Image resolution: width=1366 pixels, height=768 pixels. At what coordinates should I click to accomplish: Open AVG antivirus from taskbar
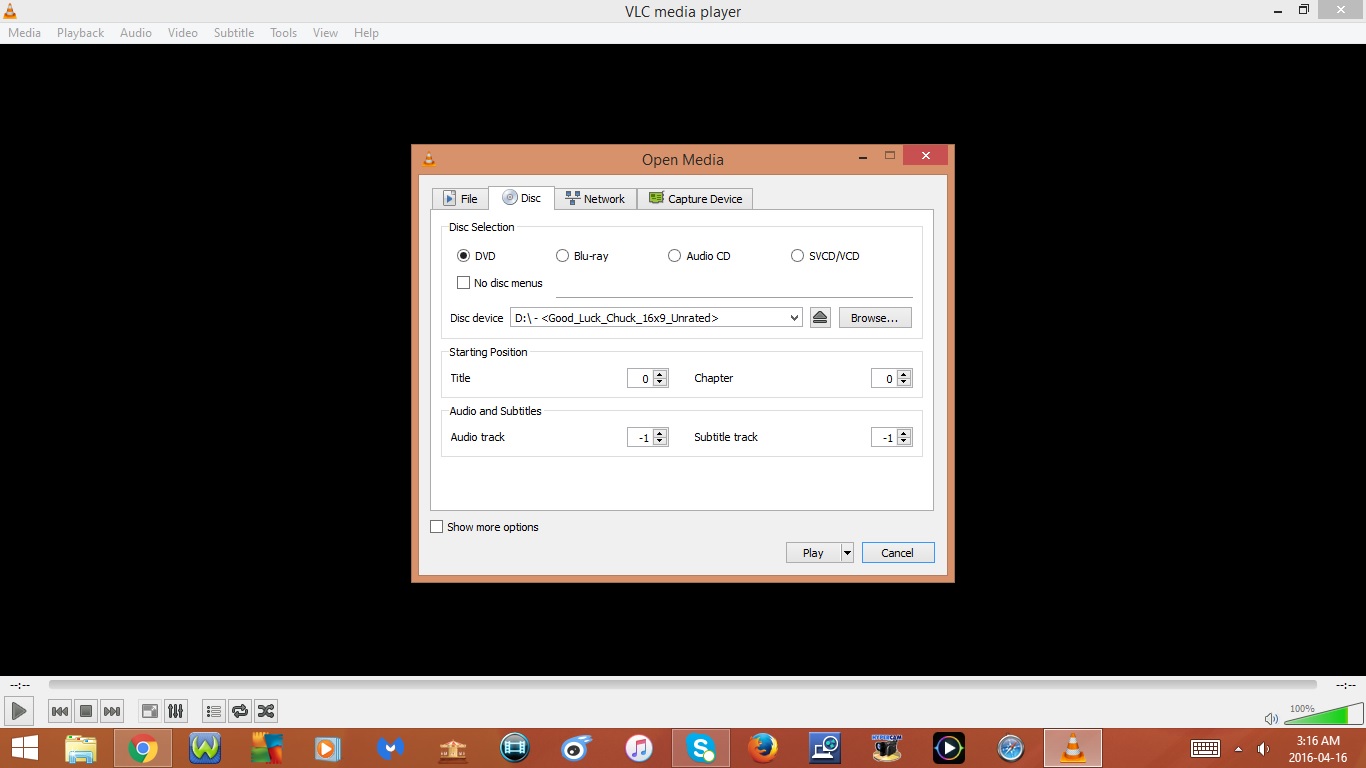coord(267,748)
